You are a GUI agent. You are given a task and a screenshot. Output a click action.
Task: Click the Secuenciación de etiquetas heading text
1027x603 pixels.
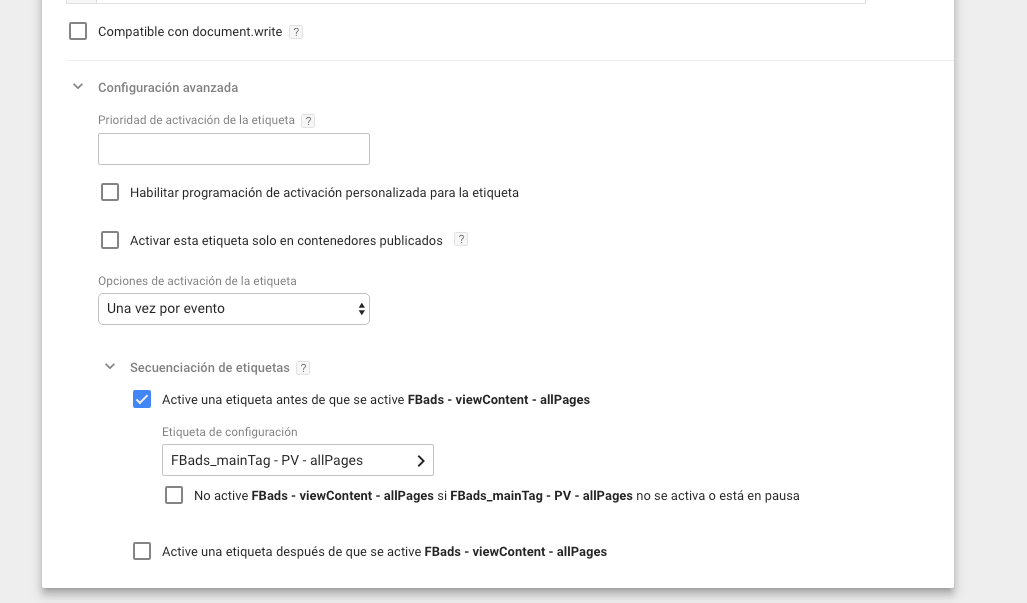(209, 368)
